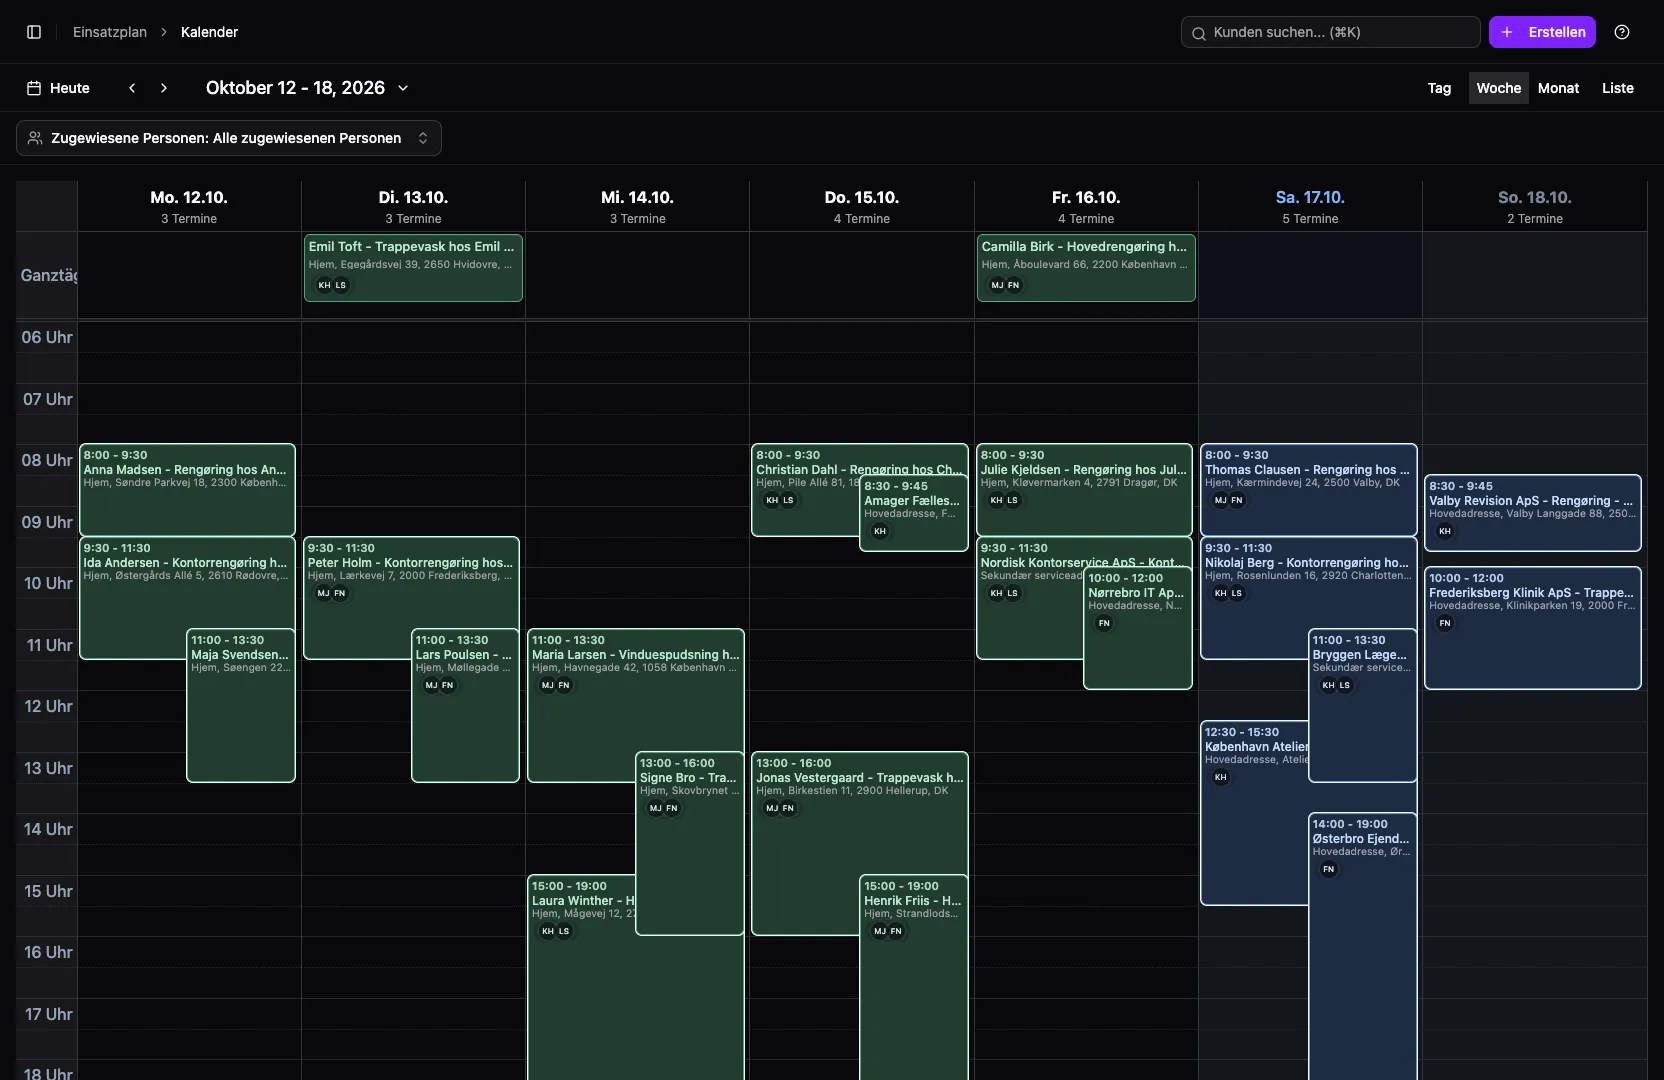Switch to Liste view

(x=1617, y=88)
